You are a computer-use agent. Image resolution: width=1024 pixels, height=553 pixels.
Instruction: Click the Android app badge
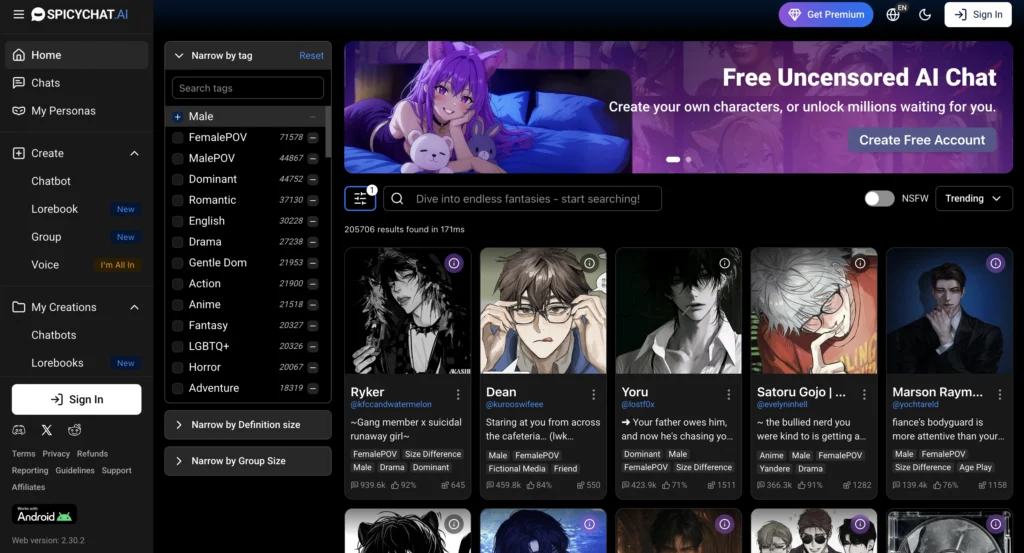pos(44,514)
